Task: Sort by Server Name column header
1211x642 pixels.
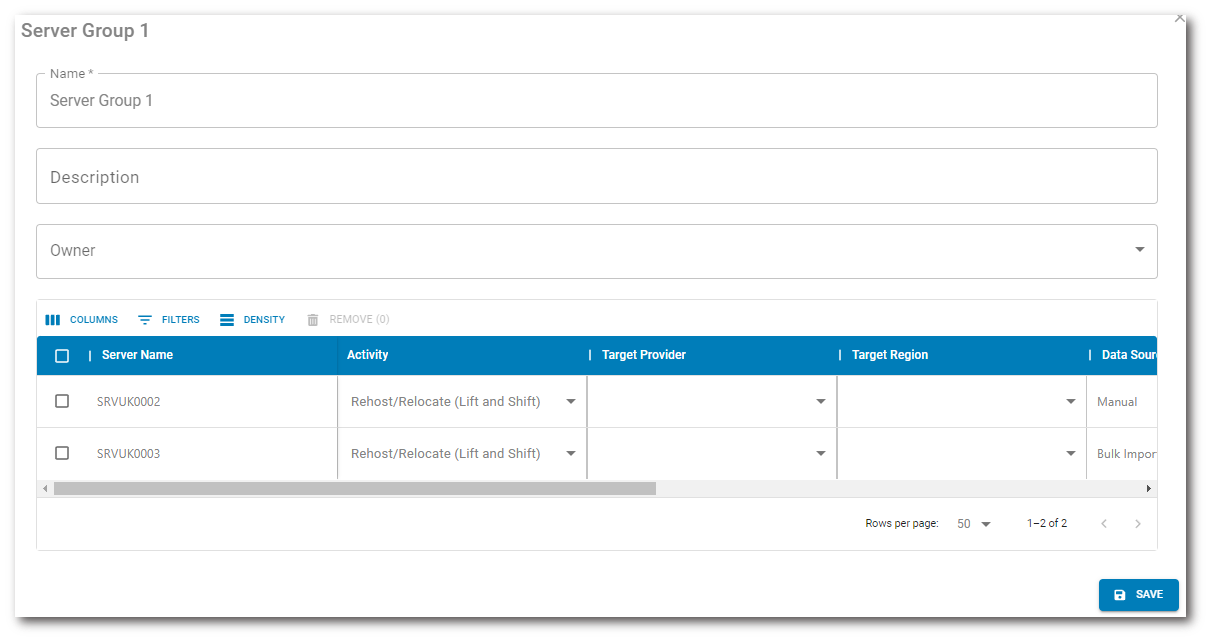Action: pyautogui.click(x=137, y=355)
